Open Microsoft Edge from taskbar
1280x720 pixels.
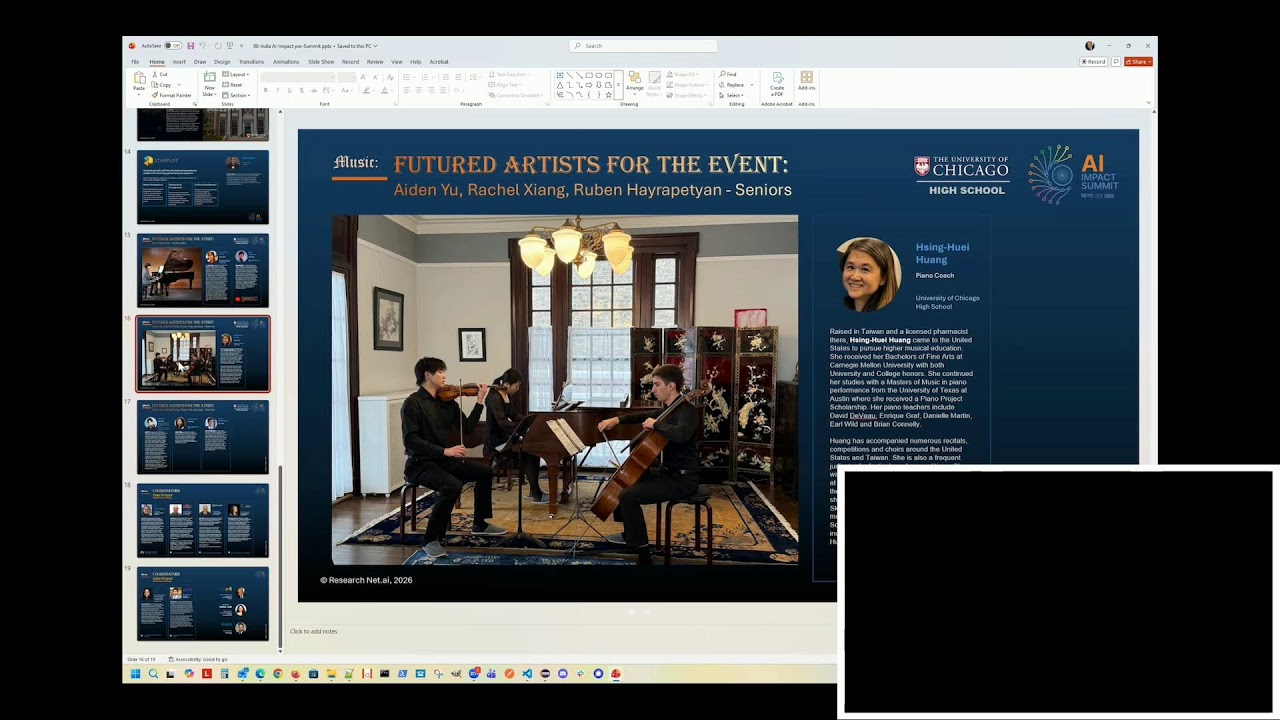point(260,674)
